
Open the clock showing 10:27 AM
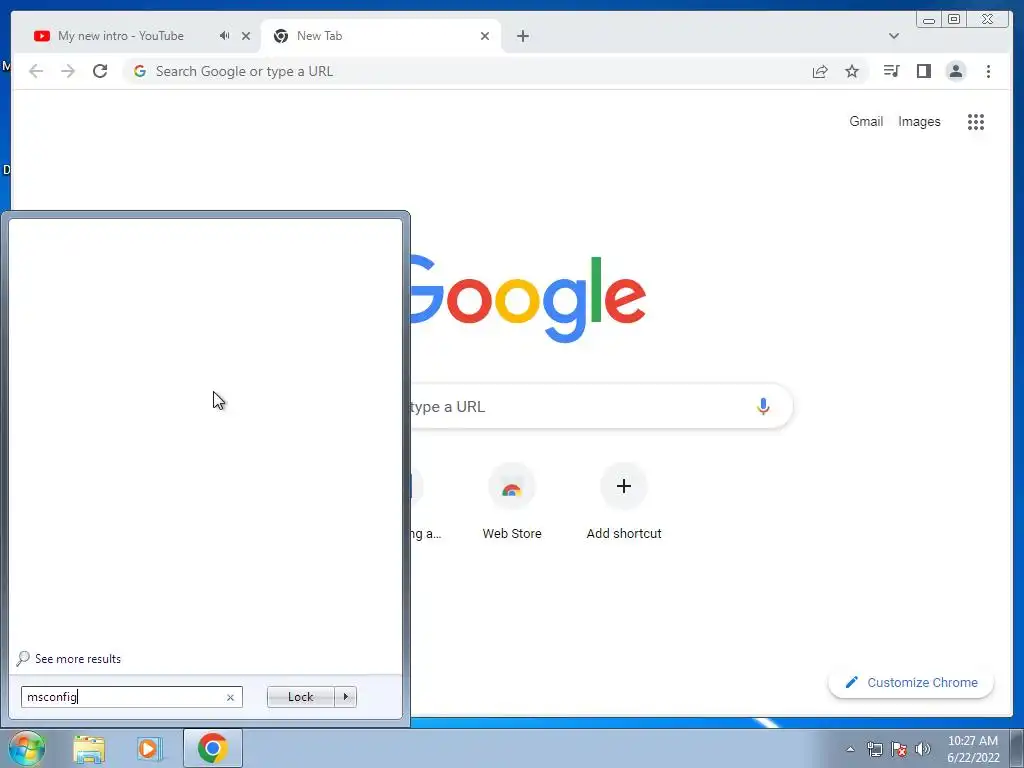[x=973, y=749]
